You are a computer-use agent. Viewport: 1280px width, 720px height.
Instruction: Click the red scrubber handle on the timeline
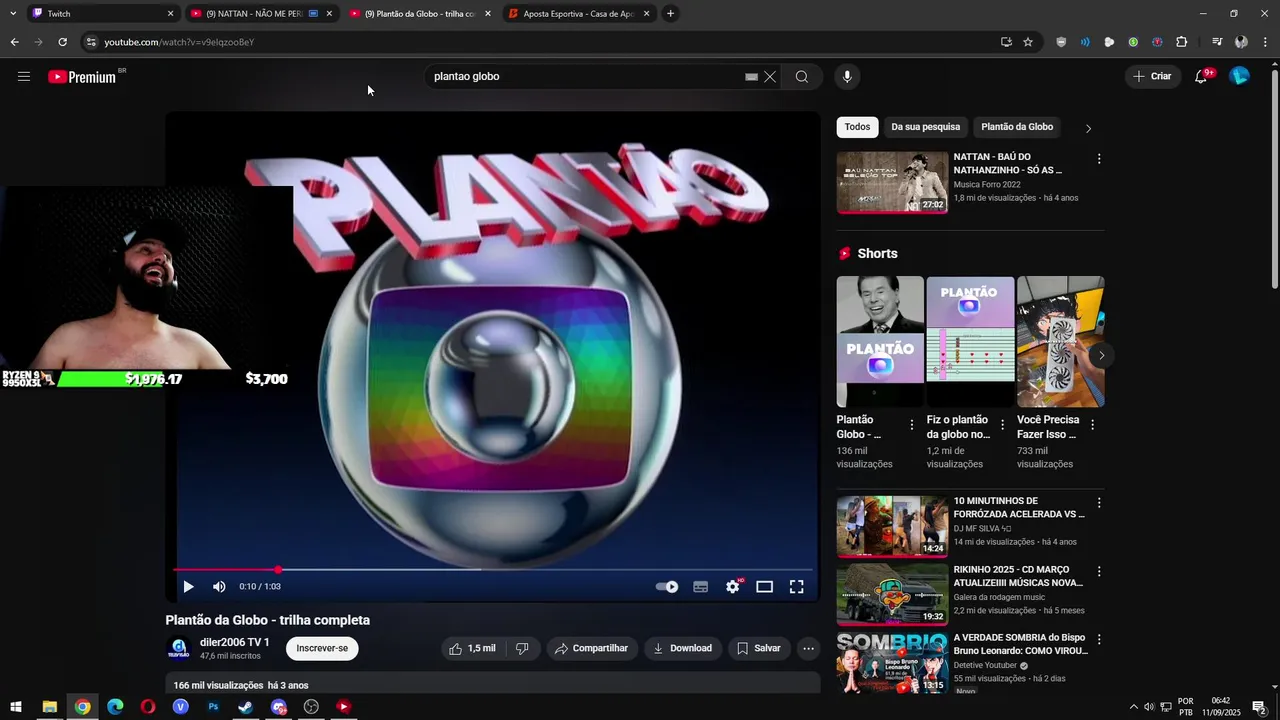pyautogui.click(x=278, y=570)
